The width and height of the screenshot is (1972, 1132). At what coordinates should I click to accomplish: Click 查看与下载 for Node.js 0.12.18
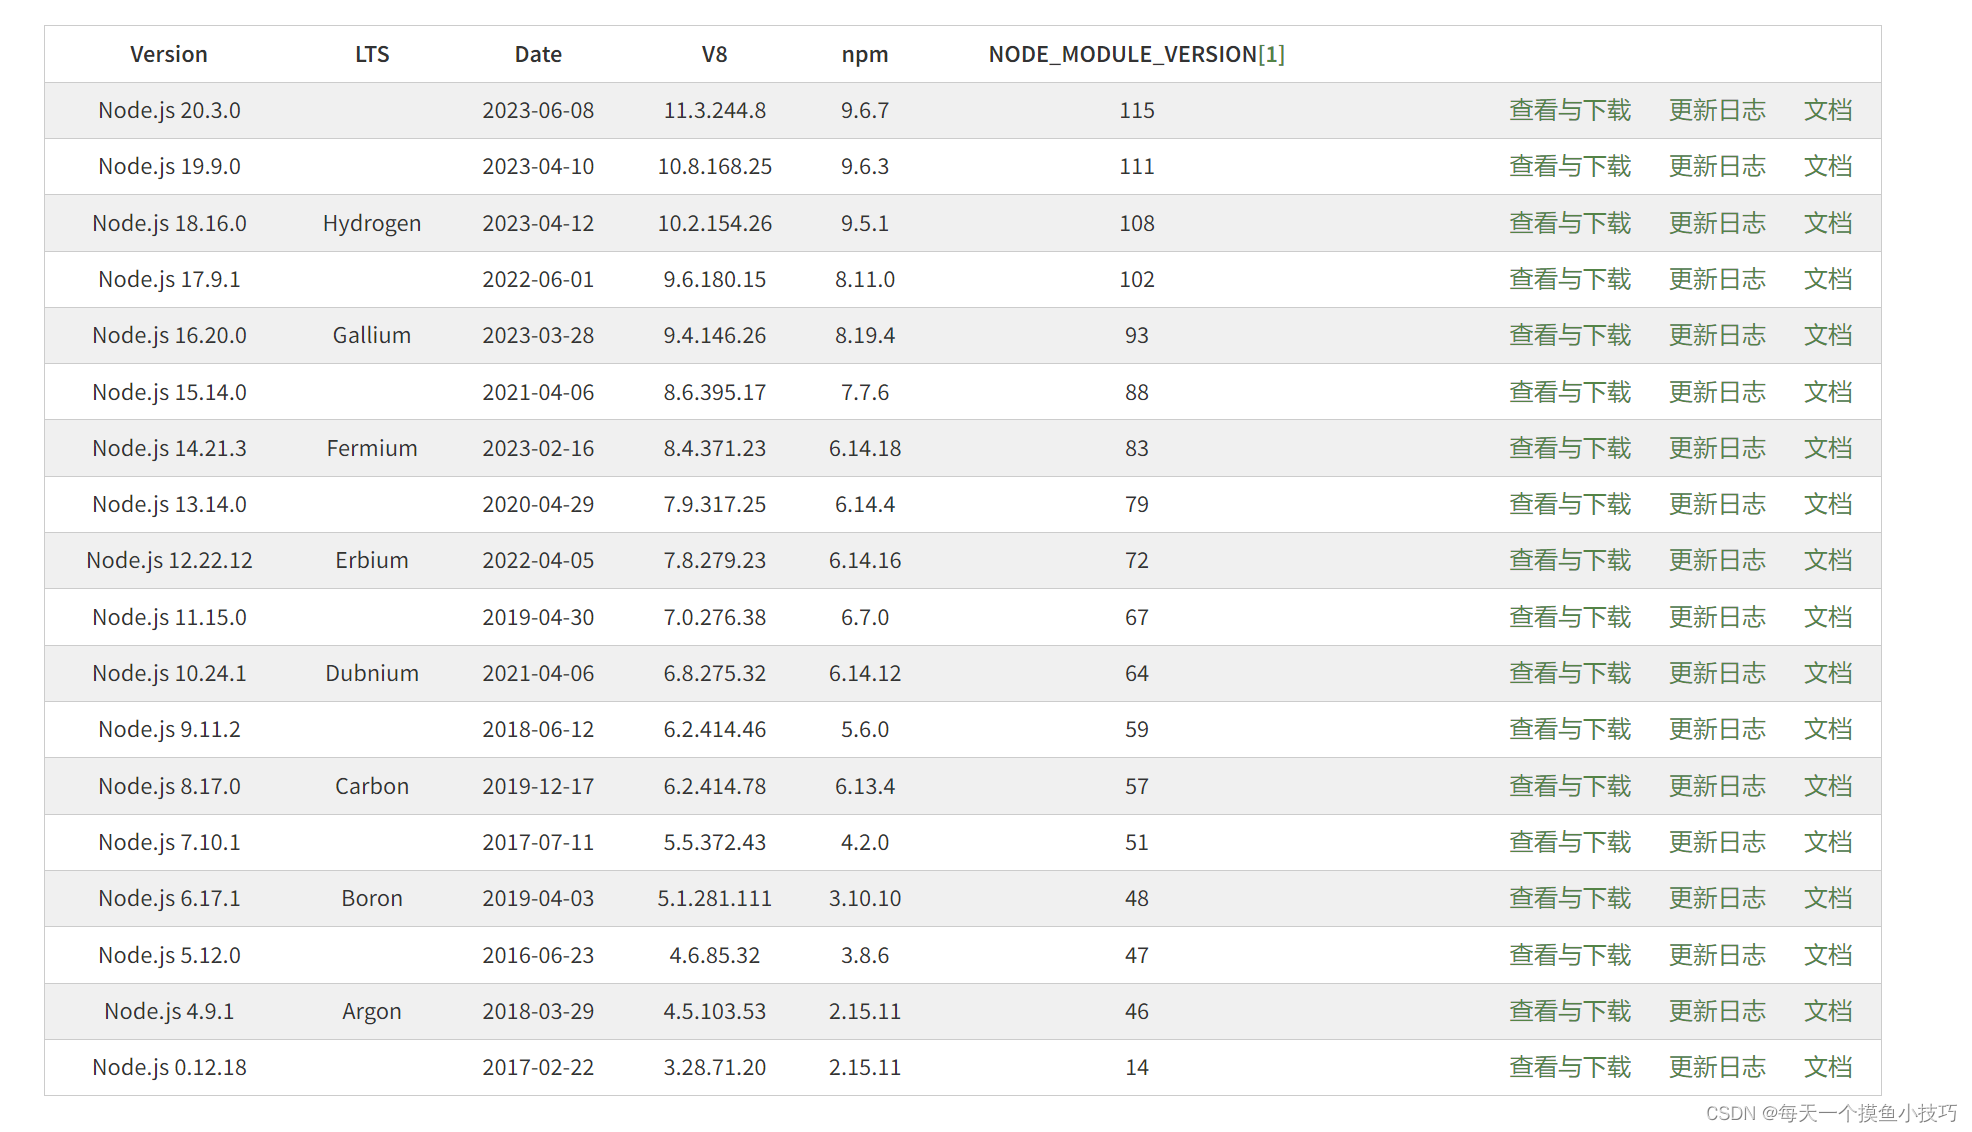point(1570,1067)
